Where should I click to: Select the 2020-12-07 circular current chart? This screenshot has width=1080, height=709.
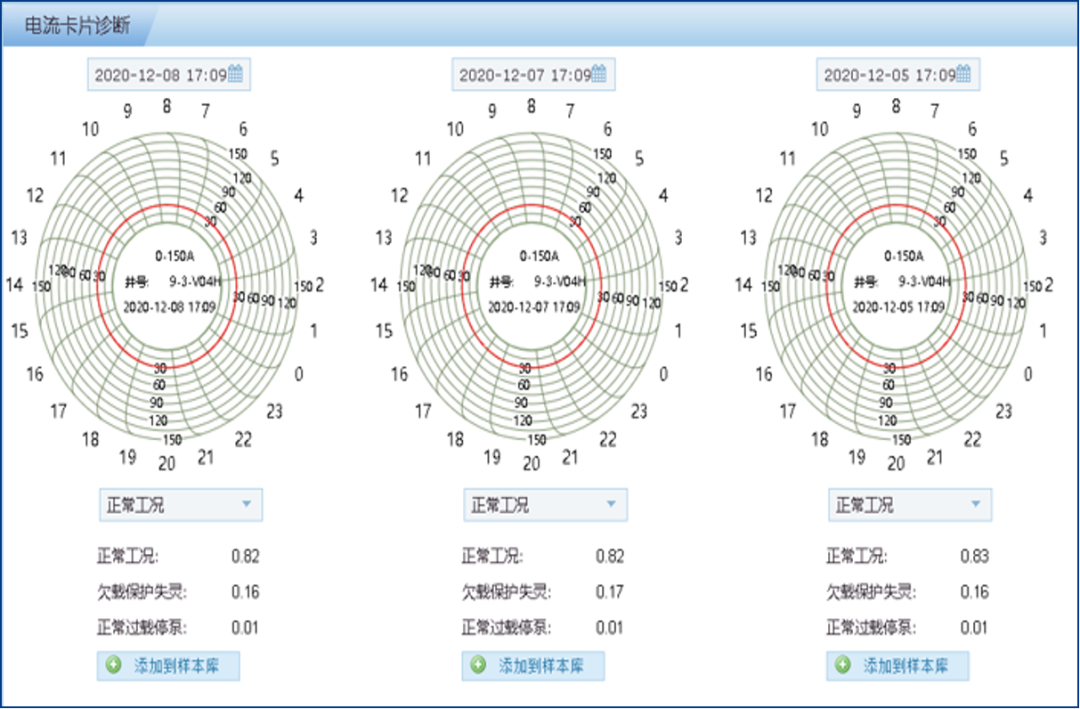[531, 283]
